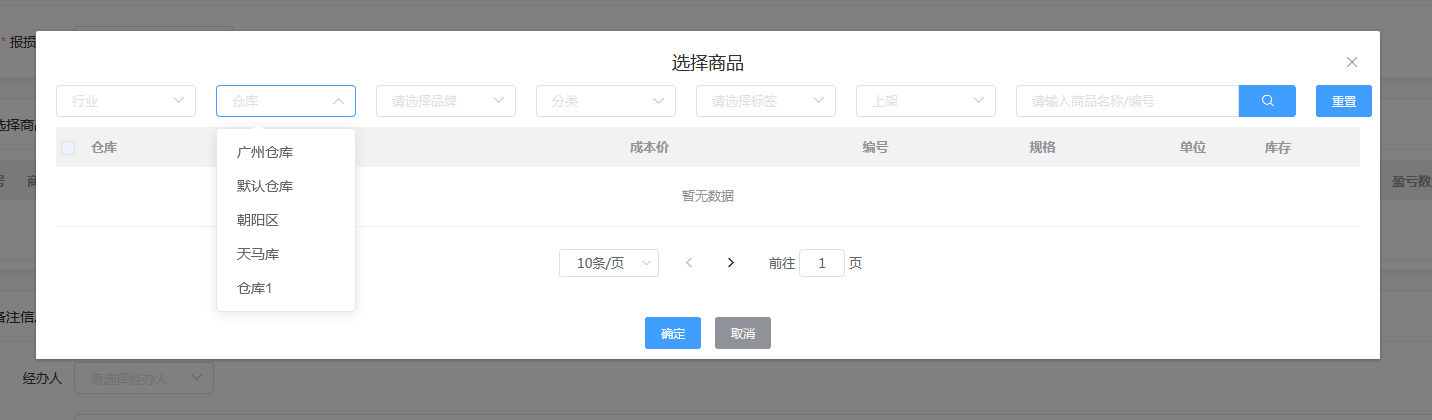Click the 取消 cancel button

tap(743, 333)
